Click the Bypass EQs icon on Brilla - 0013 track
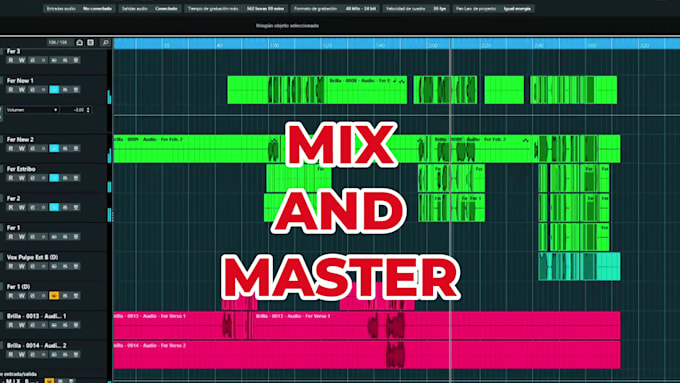 (65, 325)
